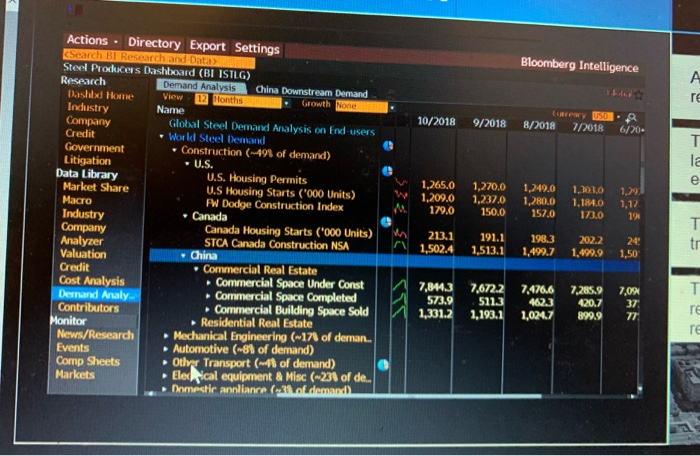Click the 7/2018 column header
This screenshot has width=700, height=456.
click(588, 127)
